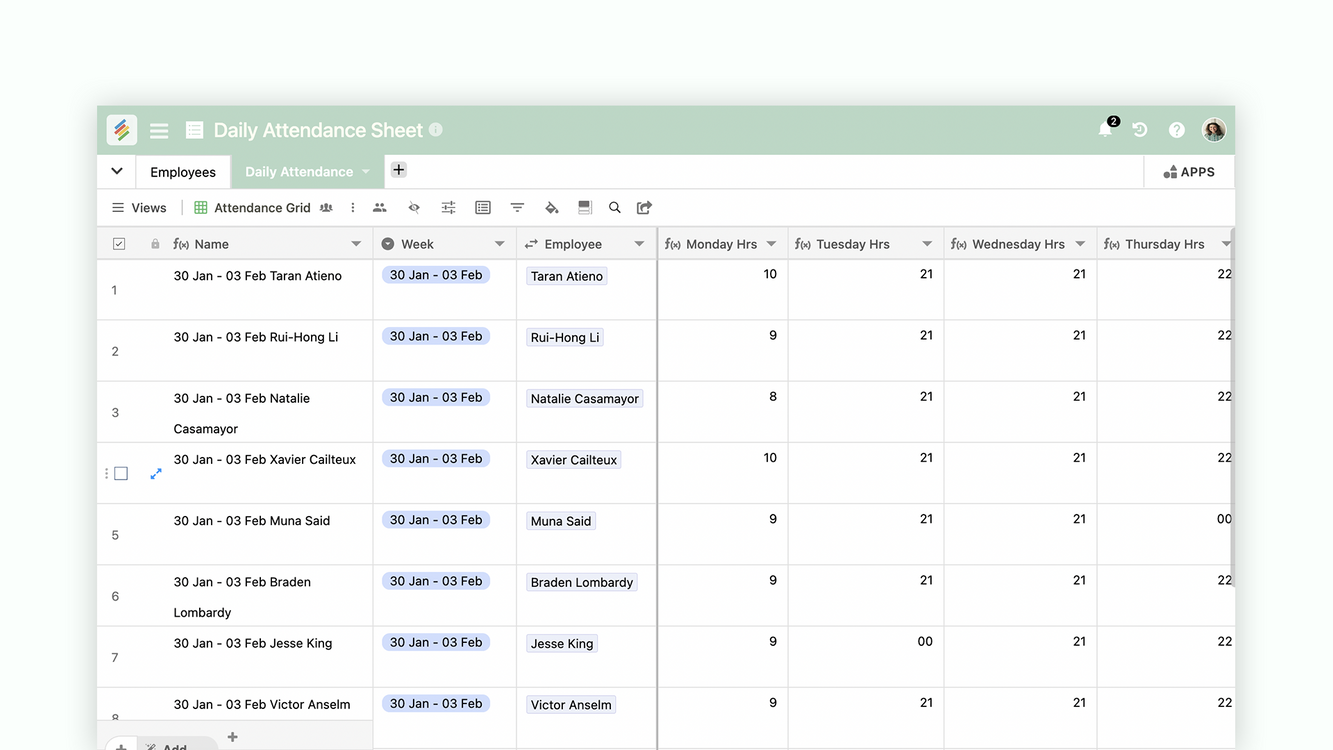This screenshot has height=750, width=1333.
Task: Click the APPS button
Action: (1189, 172)
